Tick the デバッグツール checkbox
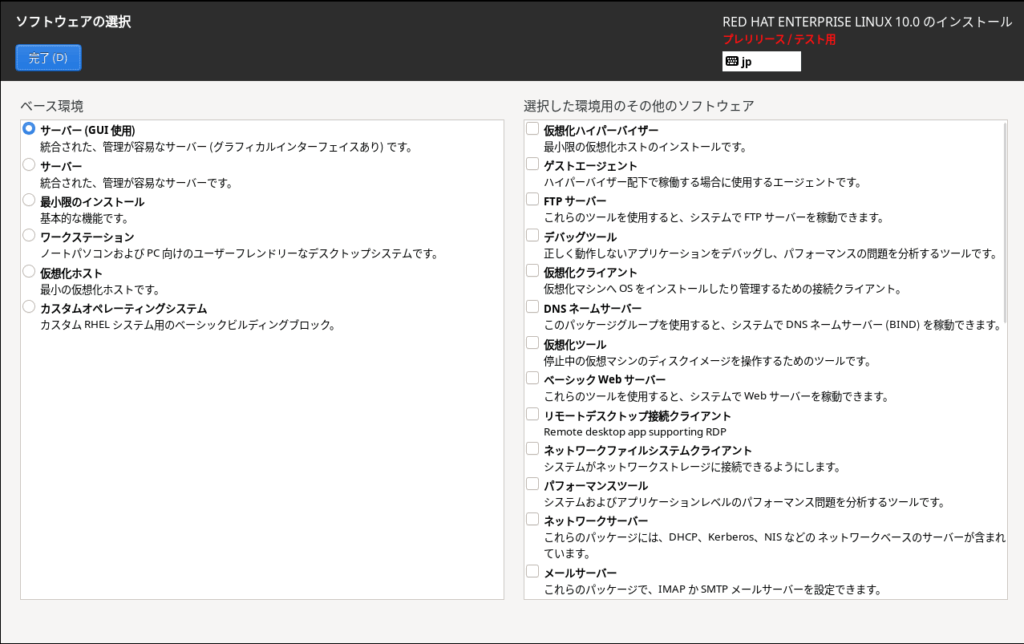 pyautogui.click(x=532, y=236)
